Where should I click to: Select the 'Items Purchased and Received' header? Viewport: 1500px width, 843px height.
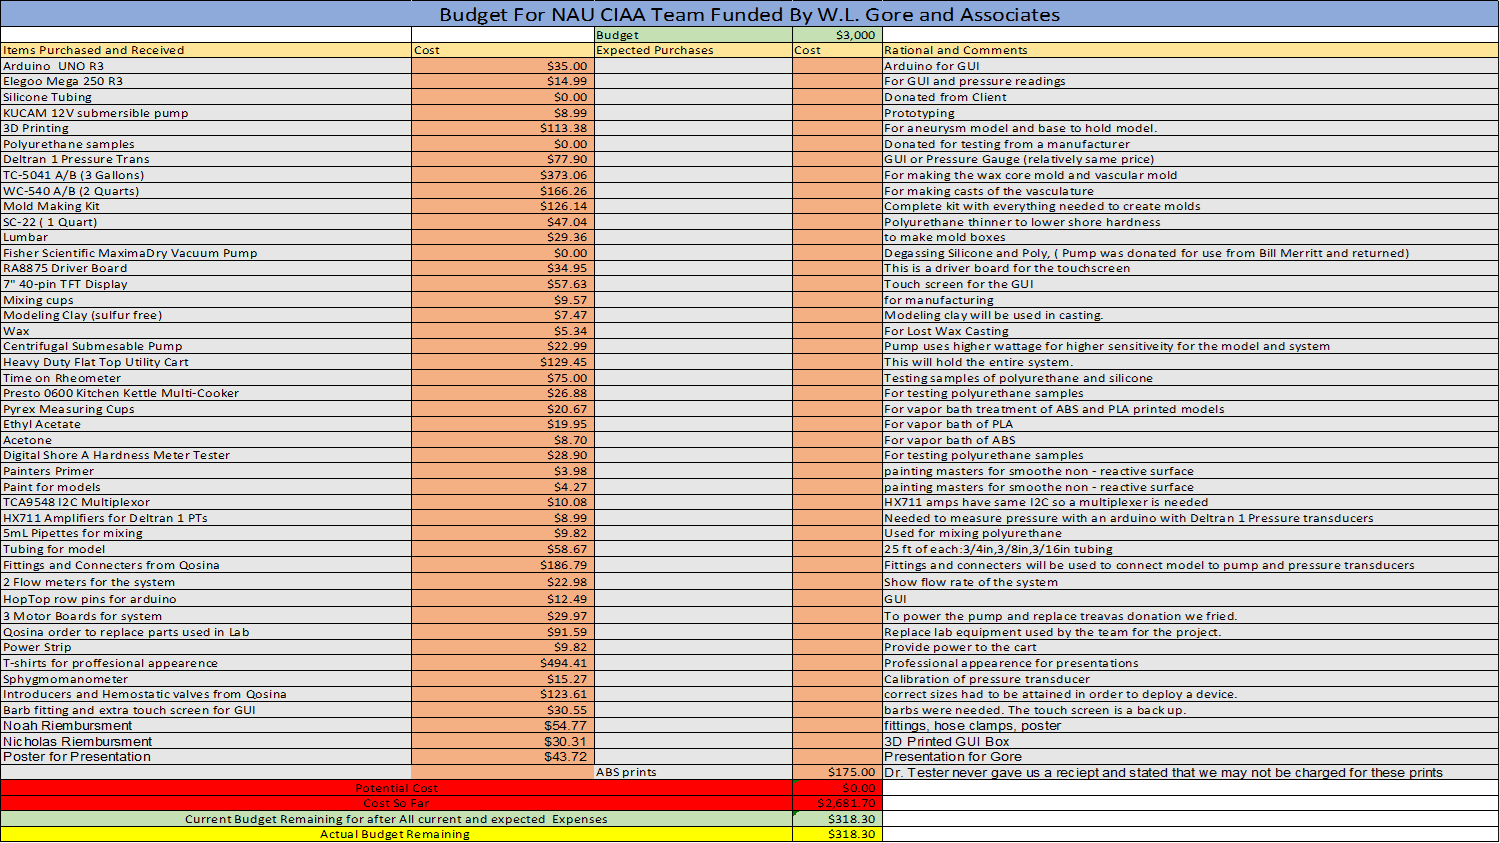click(206, 50)
